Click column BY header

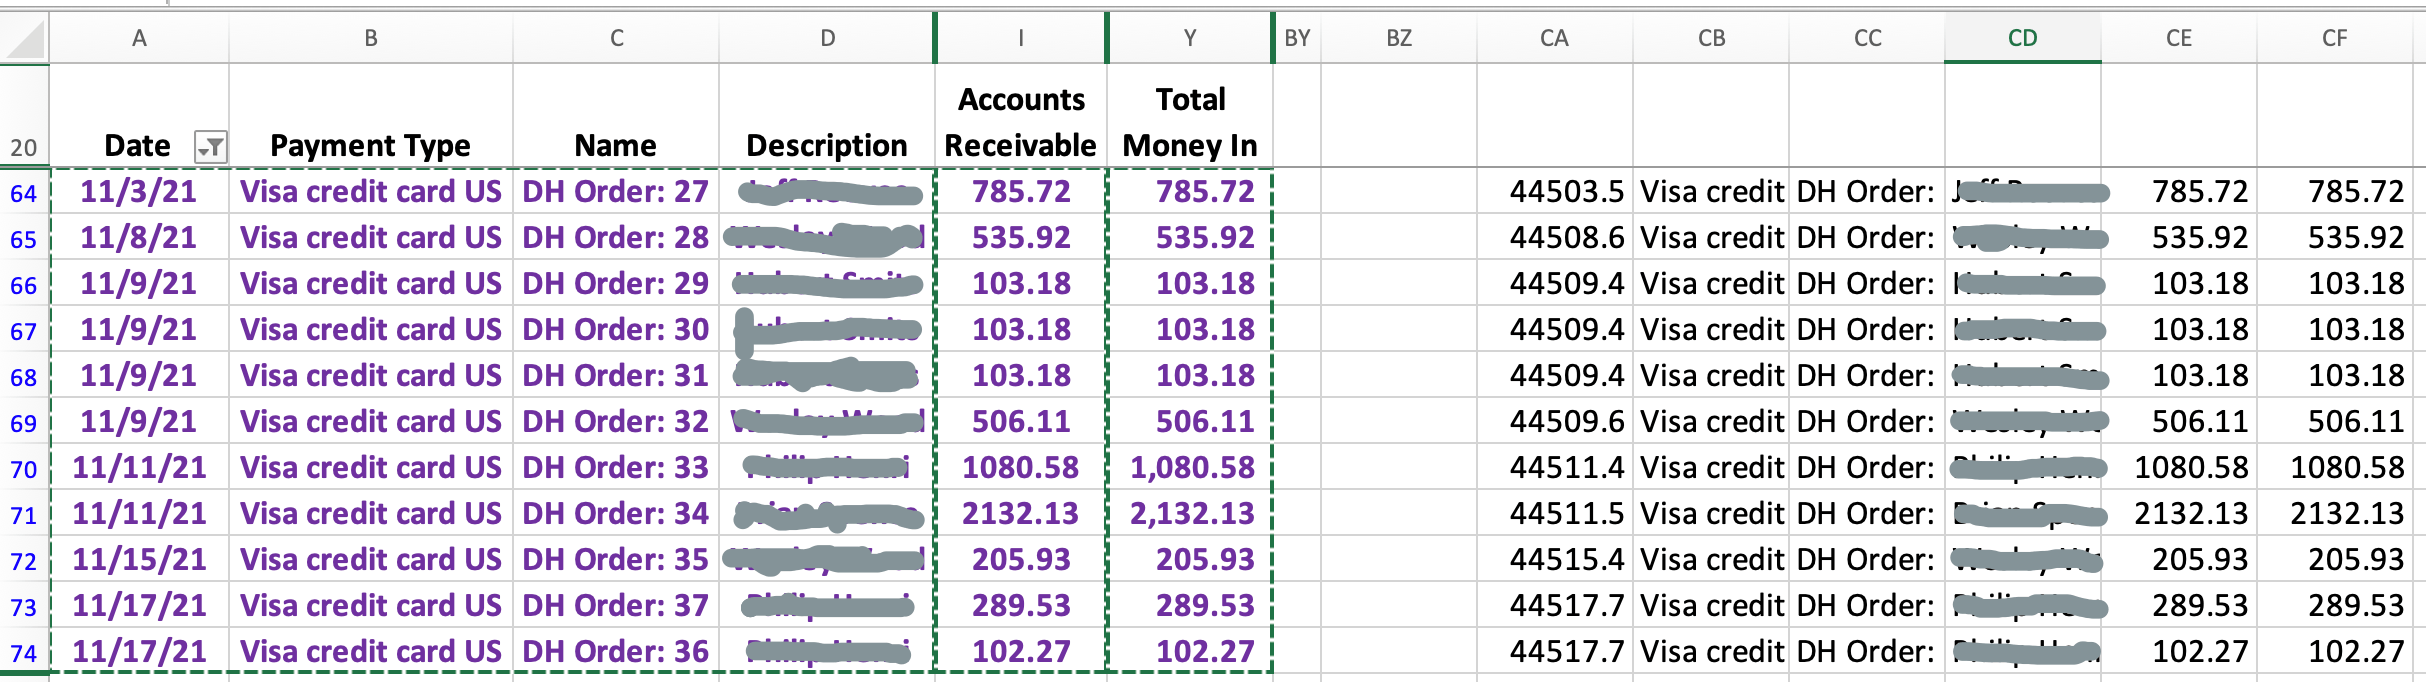tap(1297, 38)
